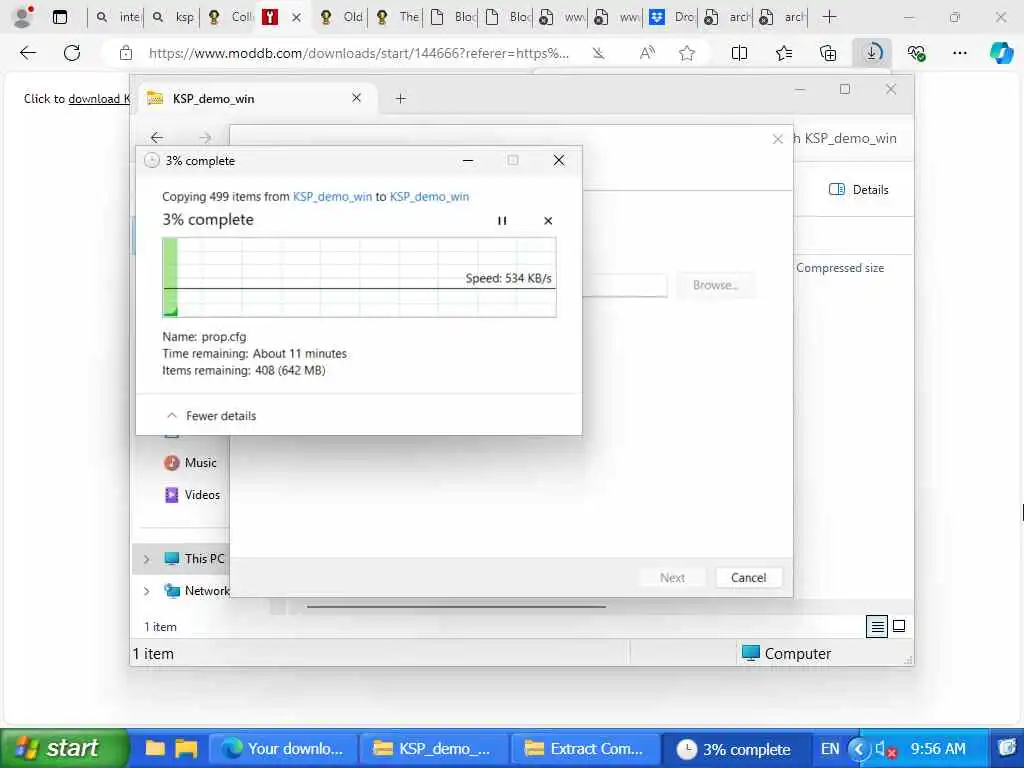Click the extraction destination path field

pyautogui.click(x=625, y=285)
